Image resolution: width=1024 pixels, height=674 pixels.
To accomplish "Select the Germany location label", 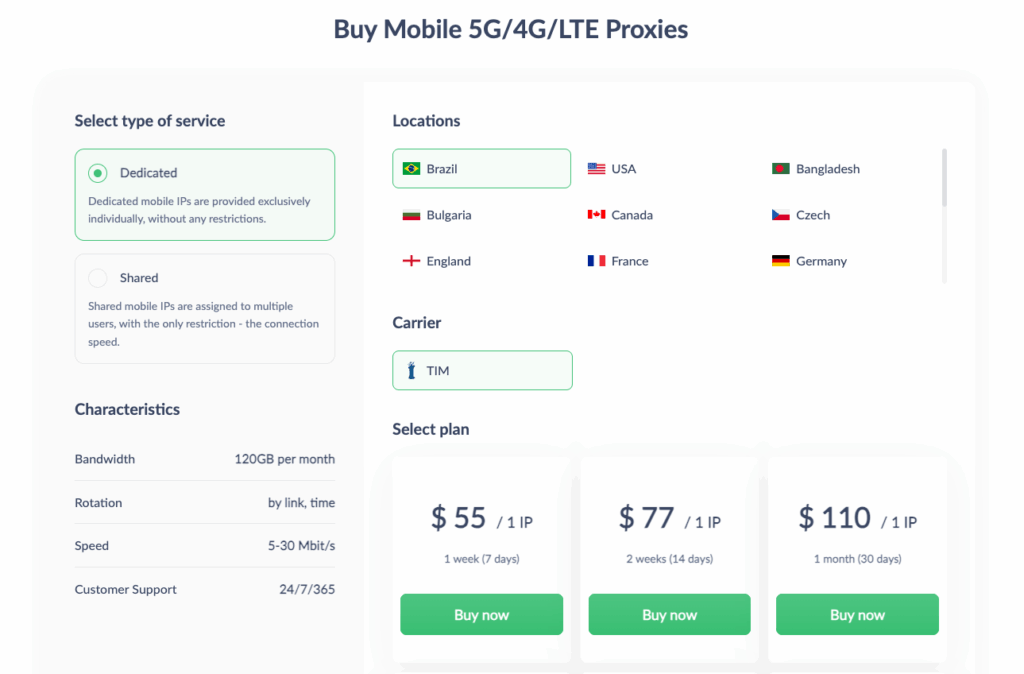I will coord(821,261).
